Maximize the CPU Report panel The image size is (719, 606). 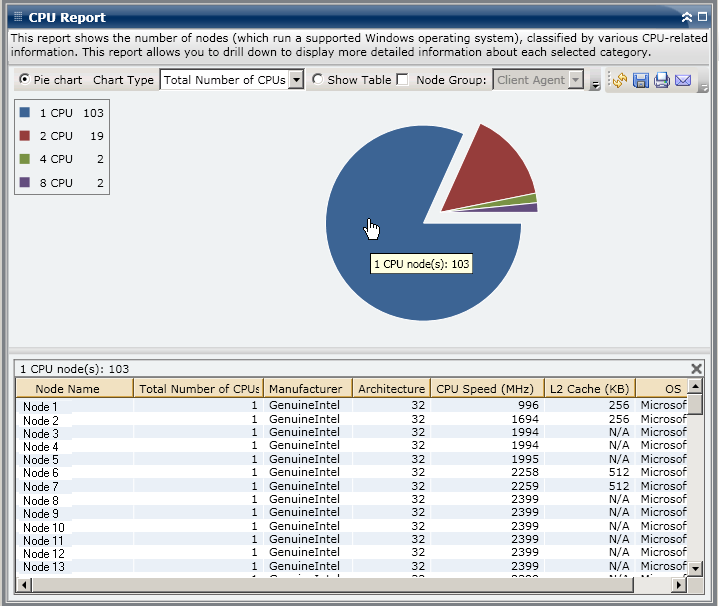pos(702,17)
